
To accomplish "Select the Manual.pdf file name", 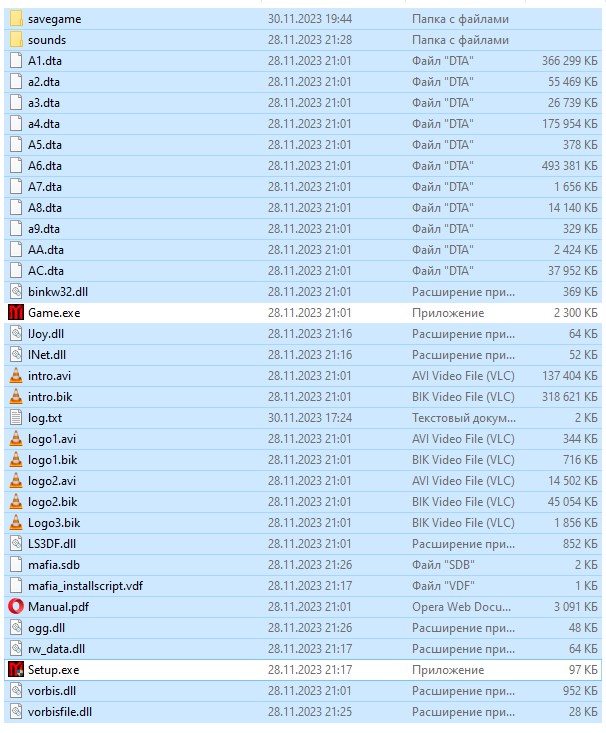I will tap(58, 607).
